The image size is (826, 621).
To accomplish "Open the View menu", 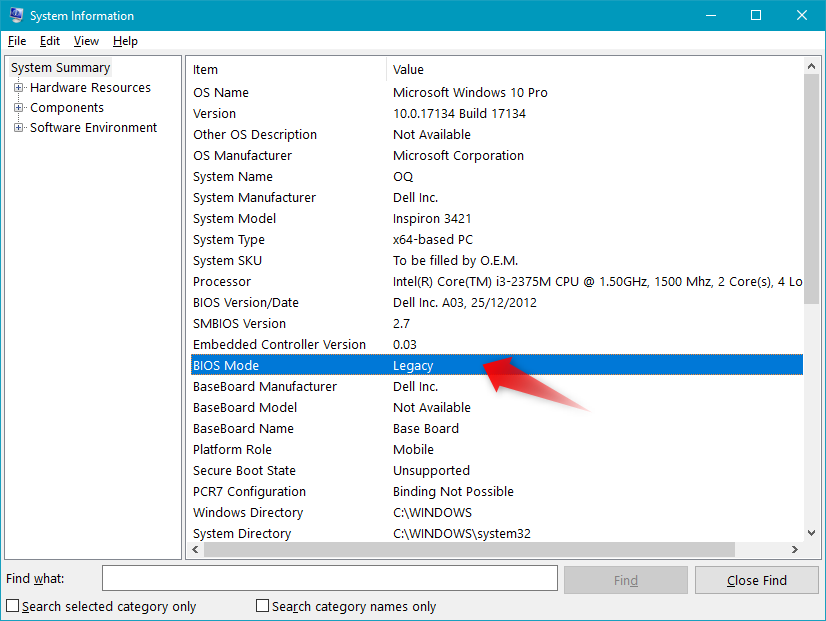I will [86, 41].
